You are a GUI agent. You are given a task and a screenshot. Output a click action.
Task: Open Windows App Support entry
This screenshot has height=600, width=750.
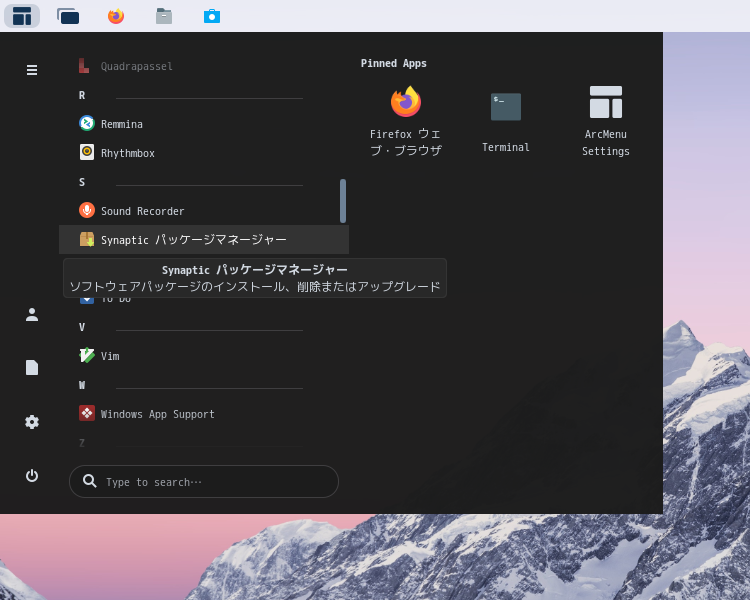(x=204, y=414)
